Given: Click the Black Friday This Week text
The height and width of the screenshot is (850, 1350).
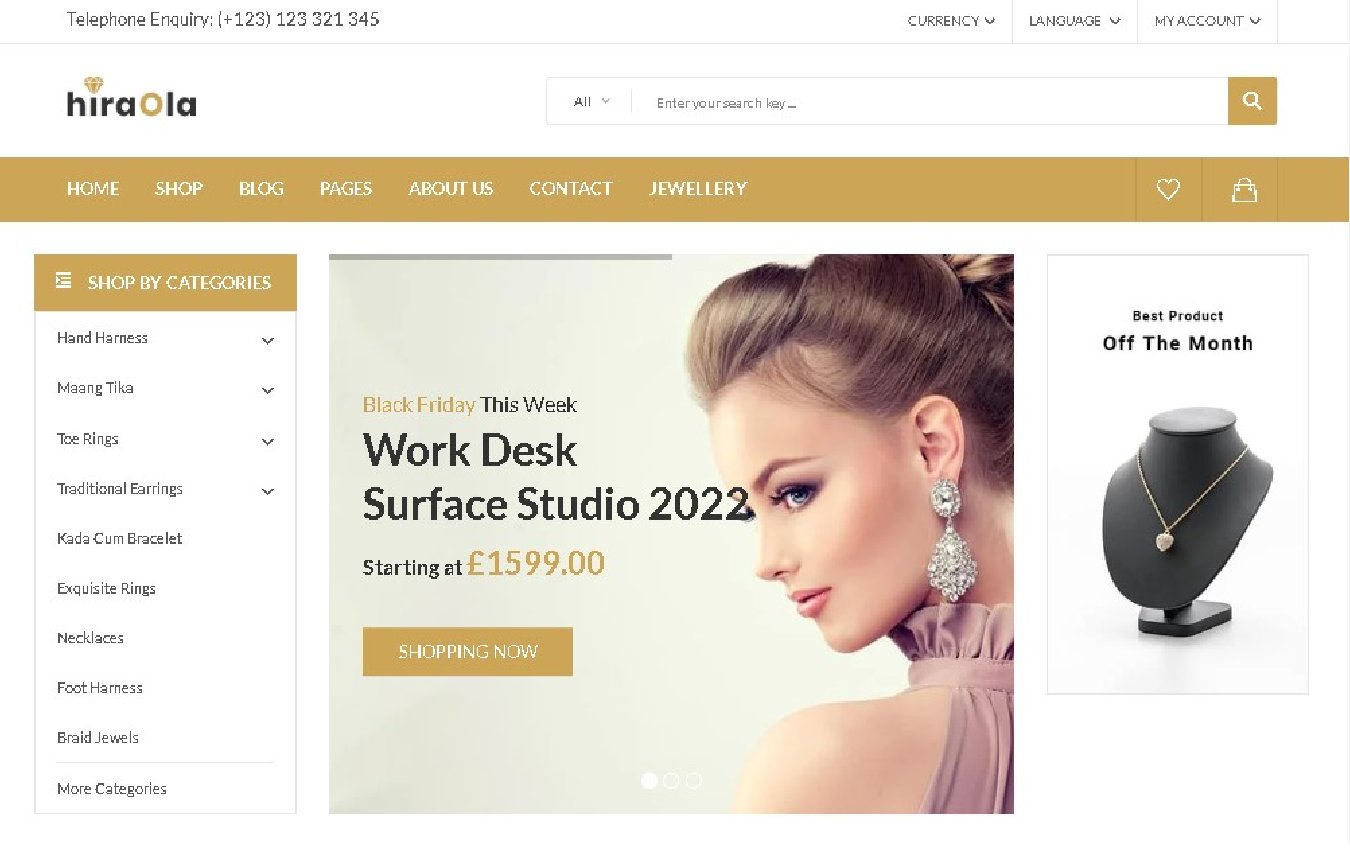Looking at the screenshot, I should (x=470, y=405).
